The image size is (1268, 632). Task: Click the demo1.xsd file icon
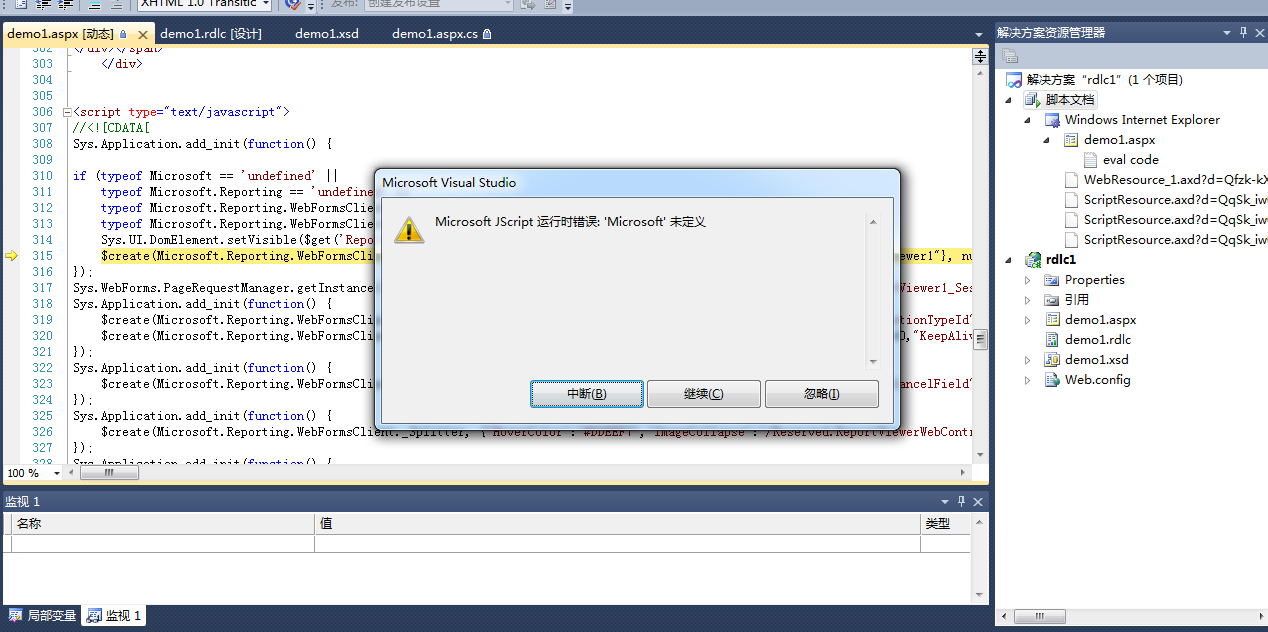(x=1052, y=359)
